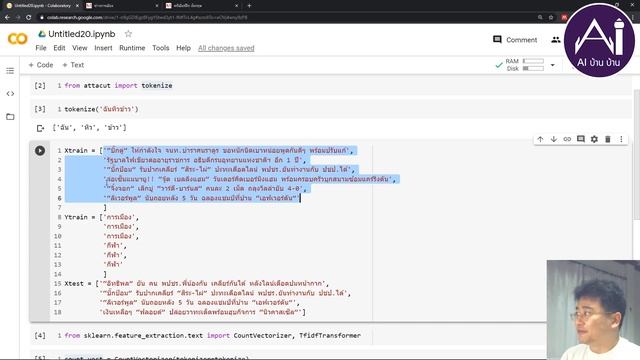Move the cell up
Viewport: 640px width, 360px height.
click(x=540, y=139)
